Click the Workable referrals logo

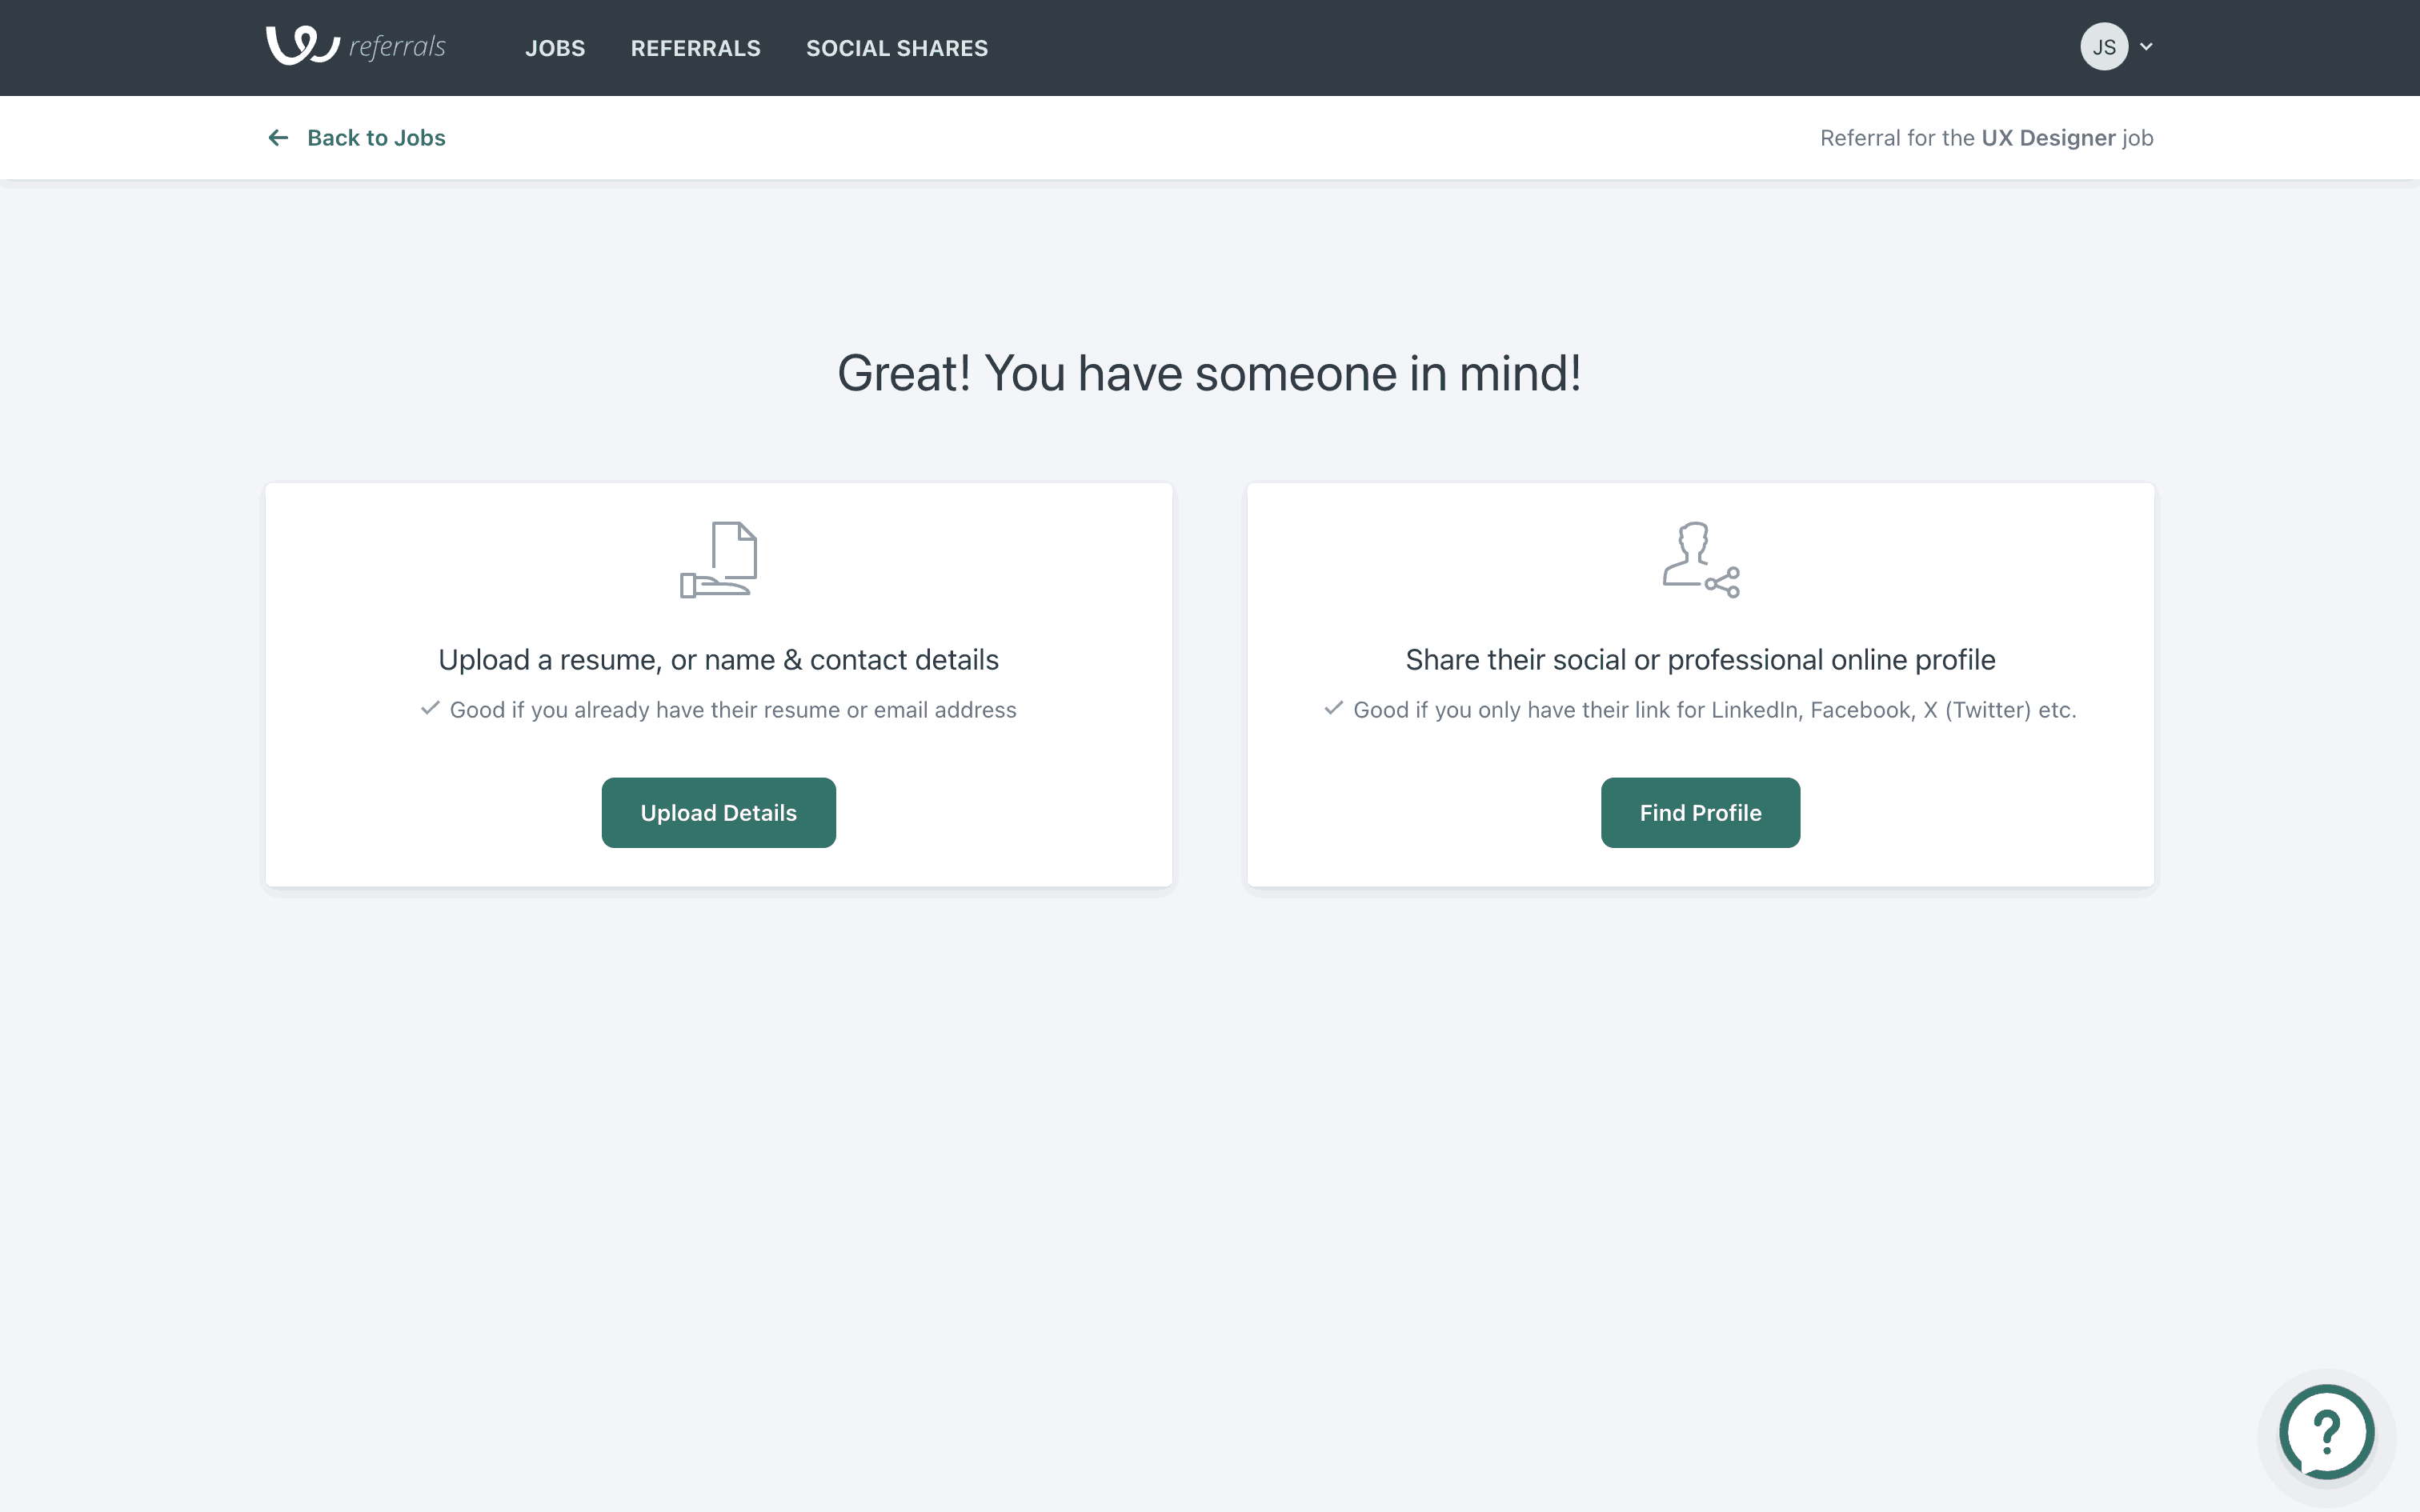point(303,46)
